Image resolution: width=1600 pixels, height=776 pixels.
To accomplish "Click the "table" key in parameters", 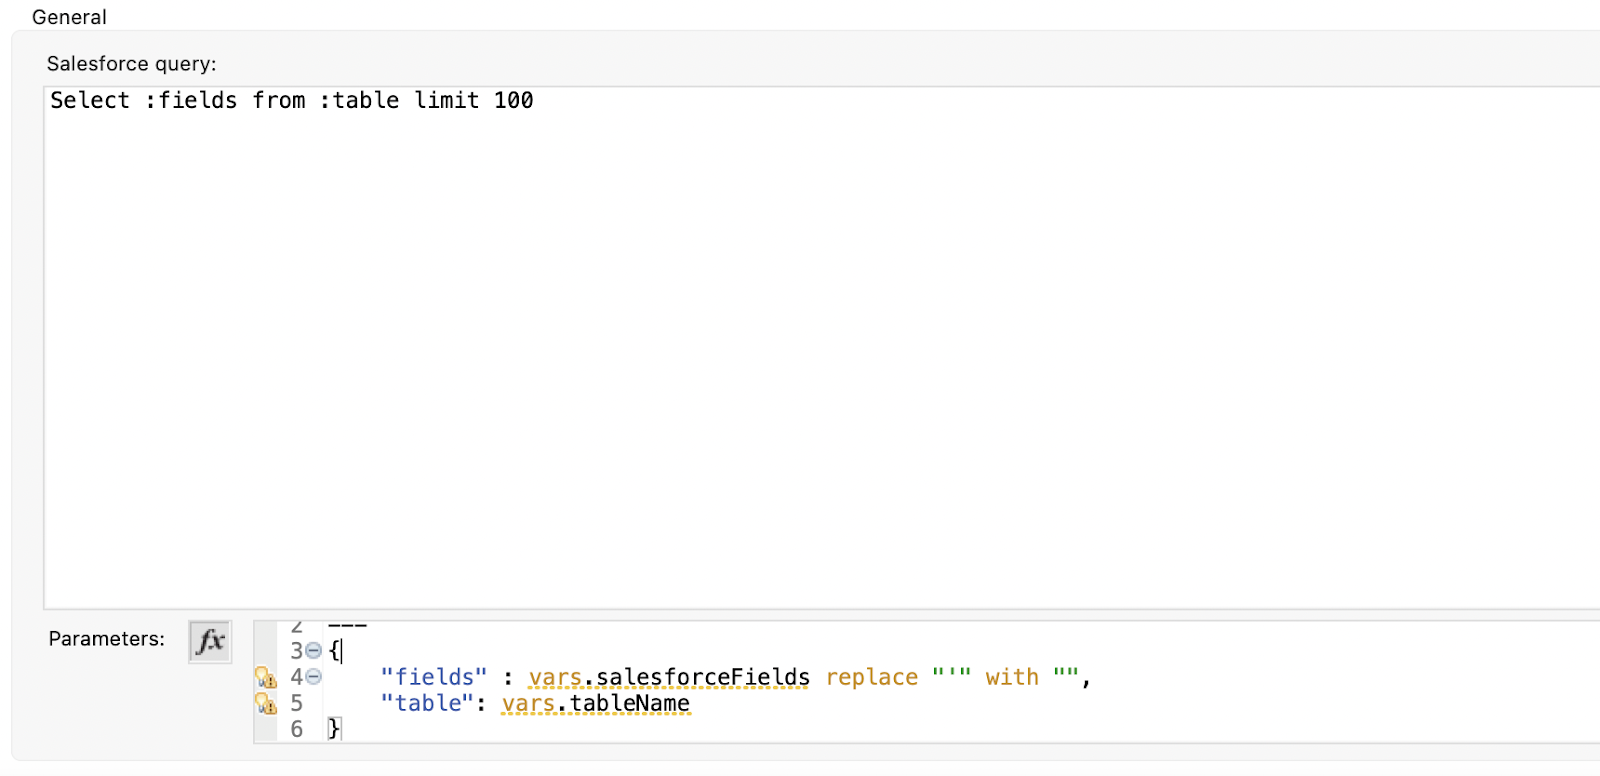I will pos(426,703).
